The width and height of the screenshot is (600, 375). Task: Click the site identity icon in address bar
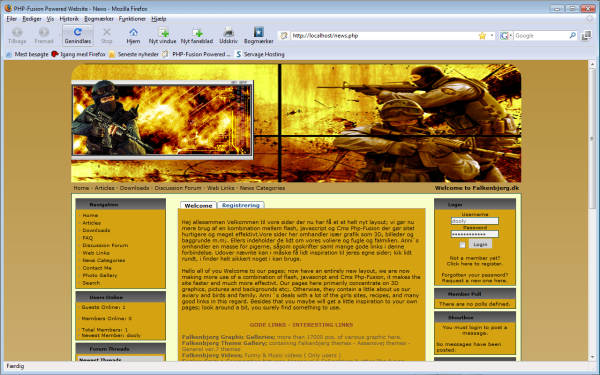pos(284,36)
